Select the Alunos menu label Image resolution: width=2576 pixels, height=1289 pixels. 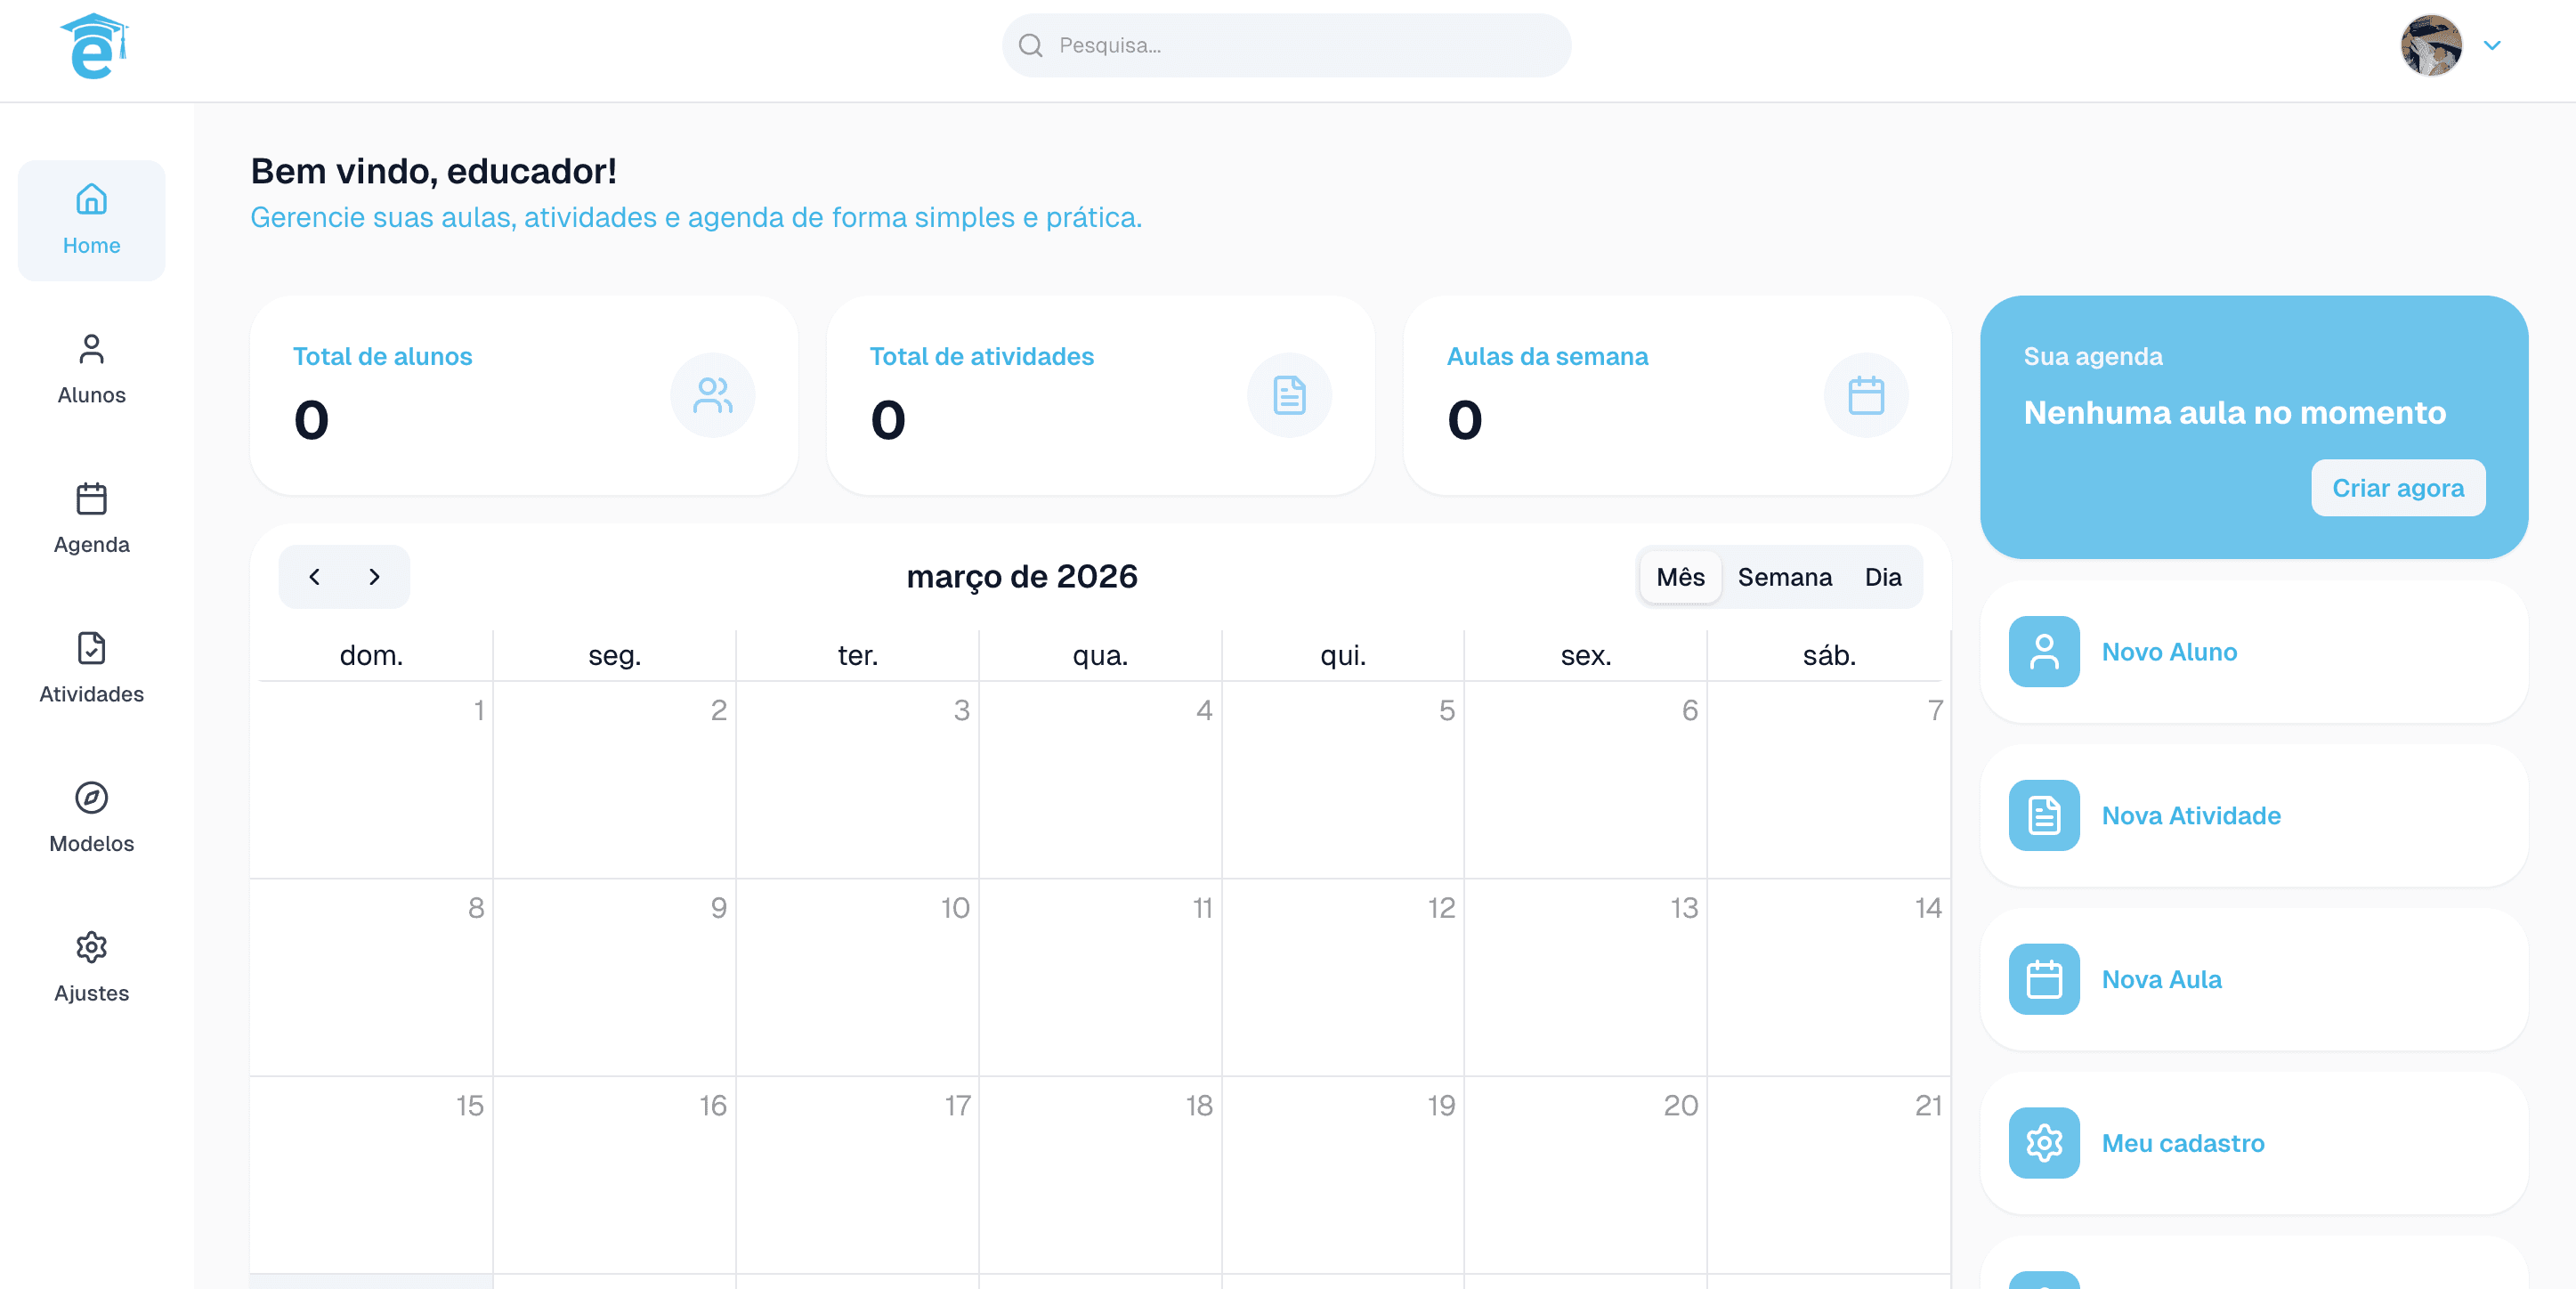click(91, 395)
